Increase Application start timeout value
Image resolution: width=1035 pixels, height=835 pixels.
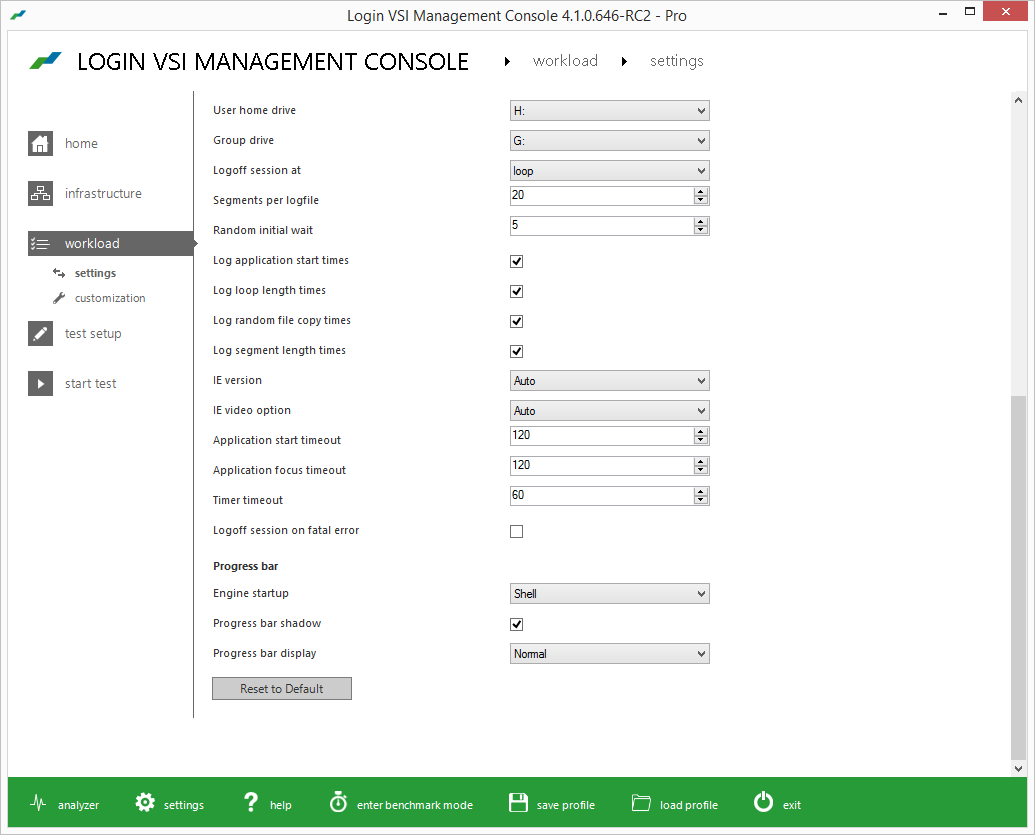[701, 432]
